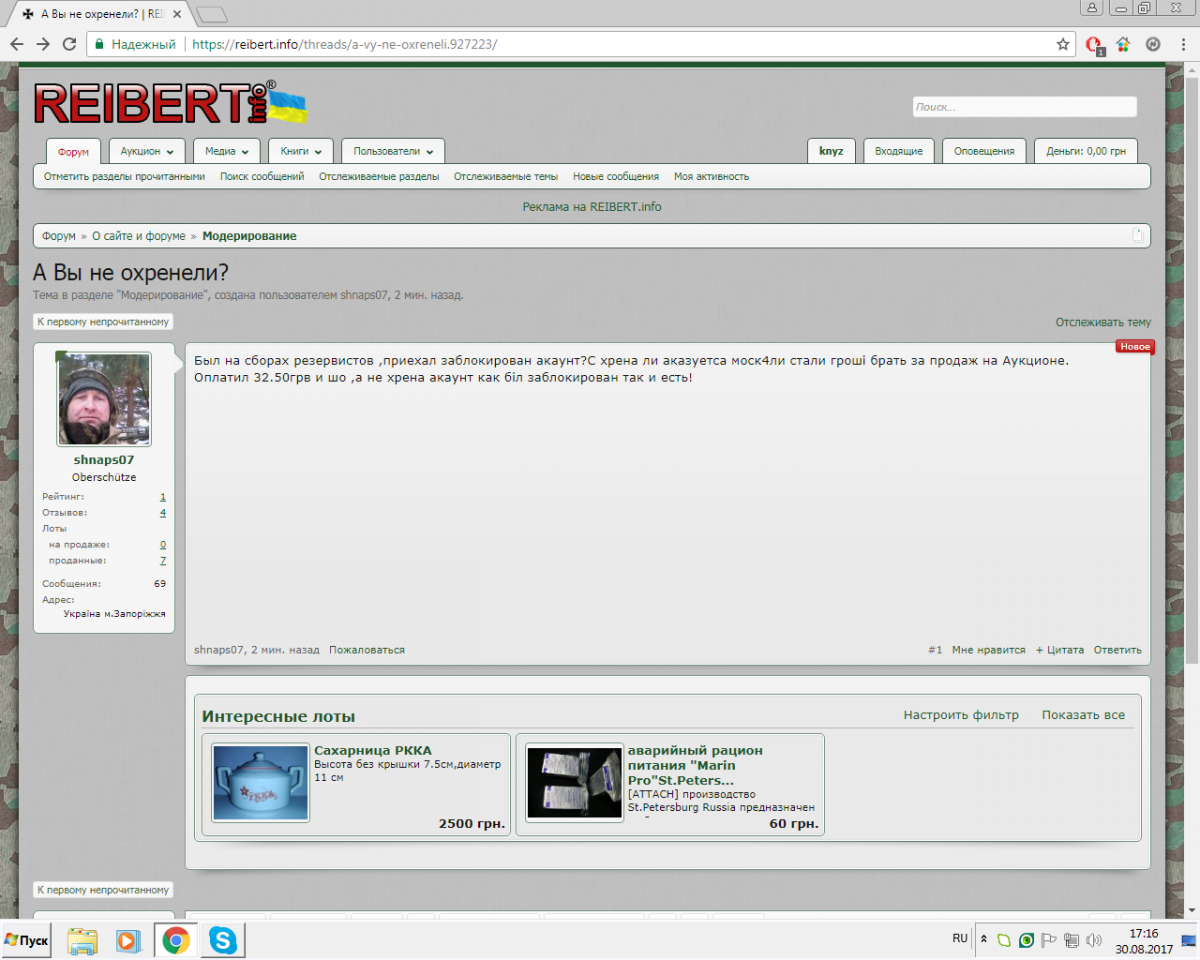1200x960 pixels.
Task: Click the Отслеживать тему link
Action: (x=1102, y=322)
